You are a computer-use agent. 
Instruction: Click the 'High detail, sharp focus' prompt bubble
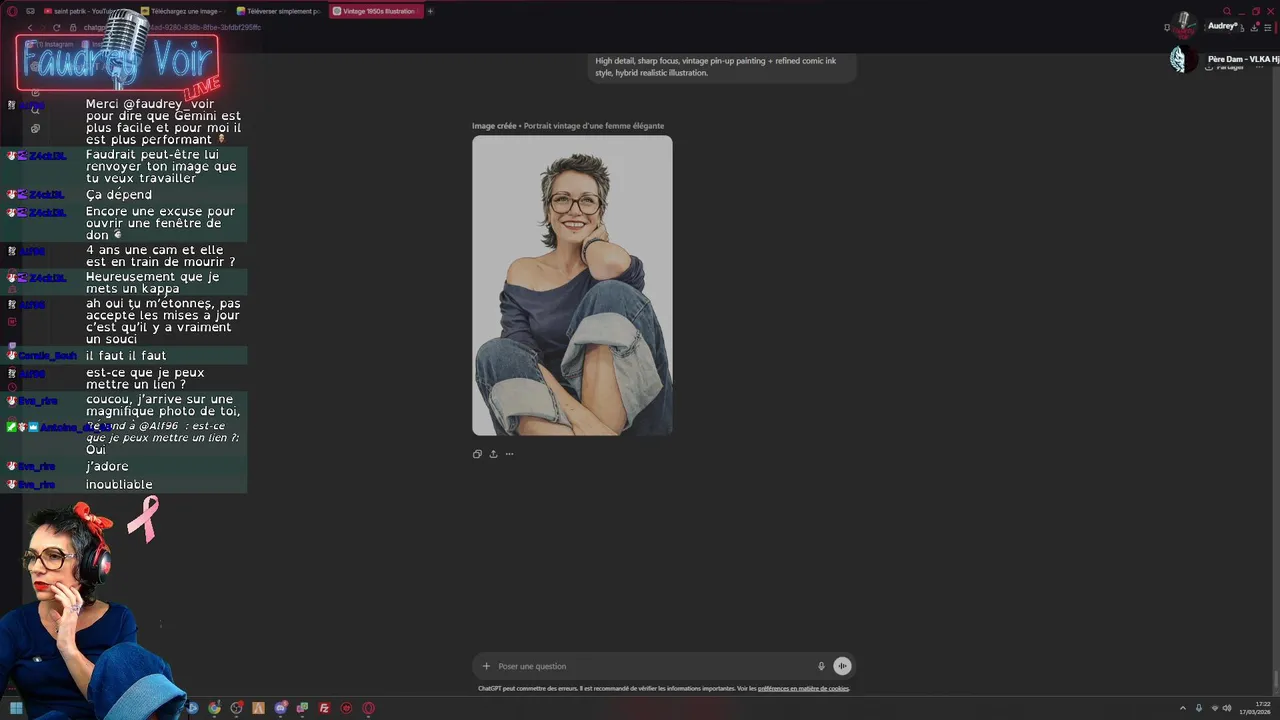click(721, 67)
